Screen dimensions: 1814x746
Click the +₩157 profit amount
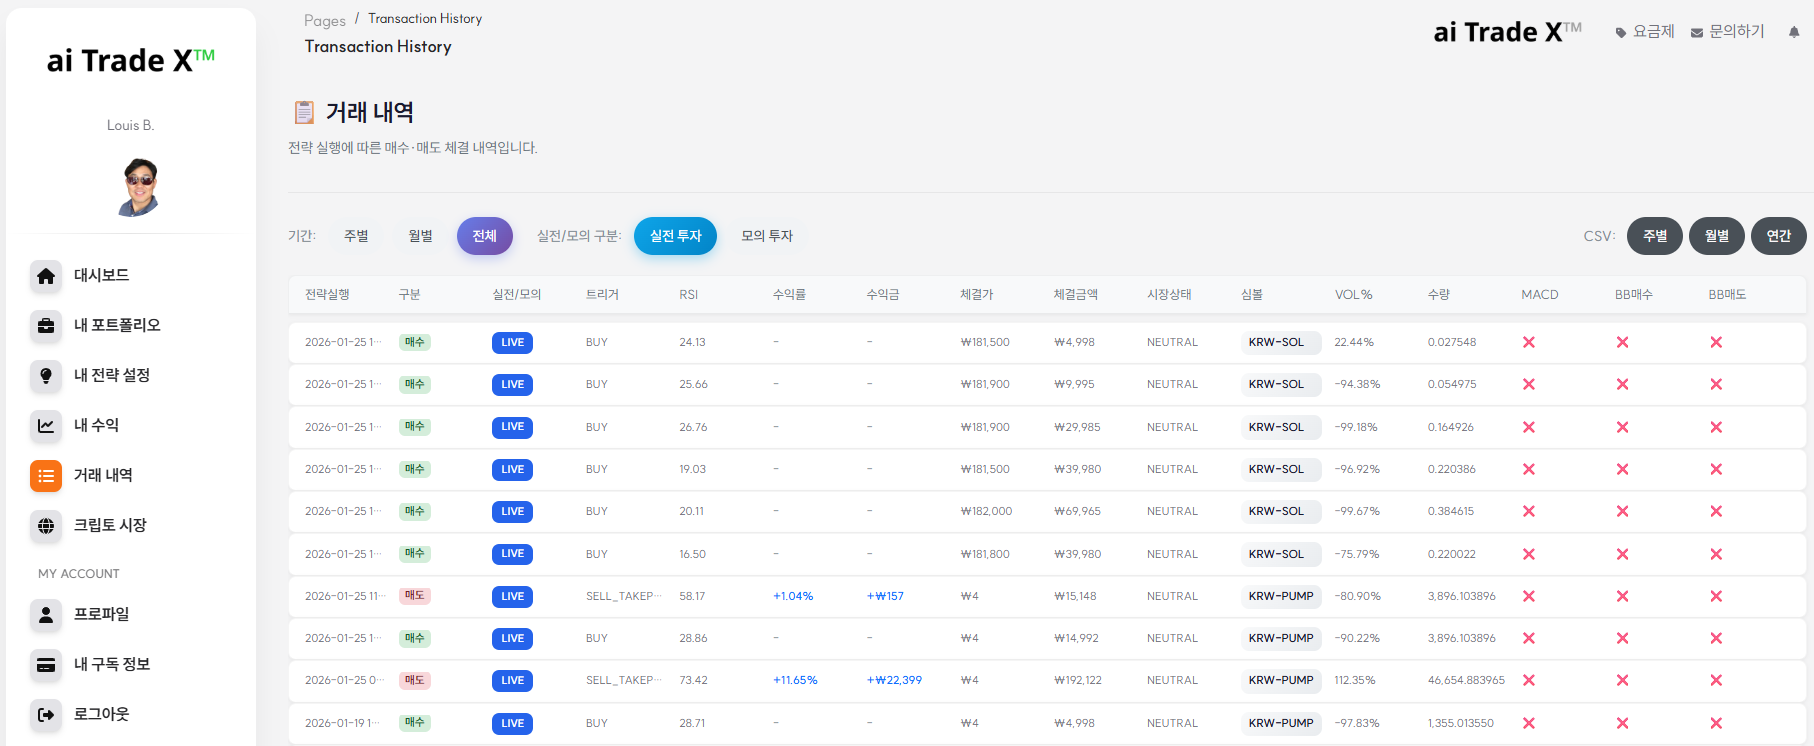tap(885, 596)
